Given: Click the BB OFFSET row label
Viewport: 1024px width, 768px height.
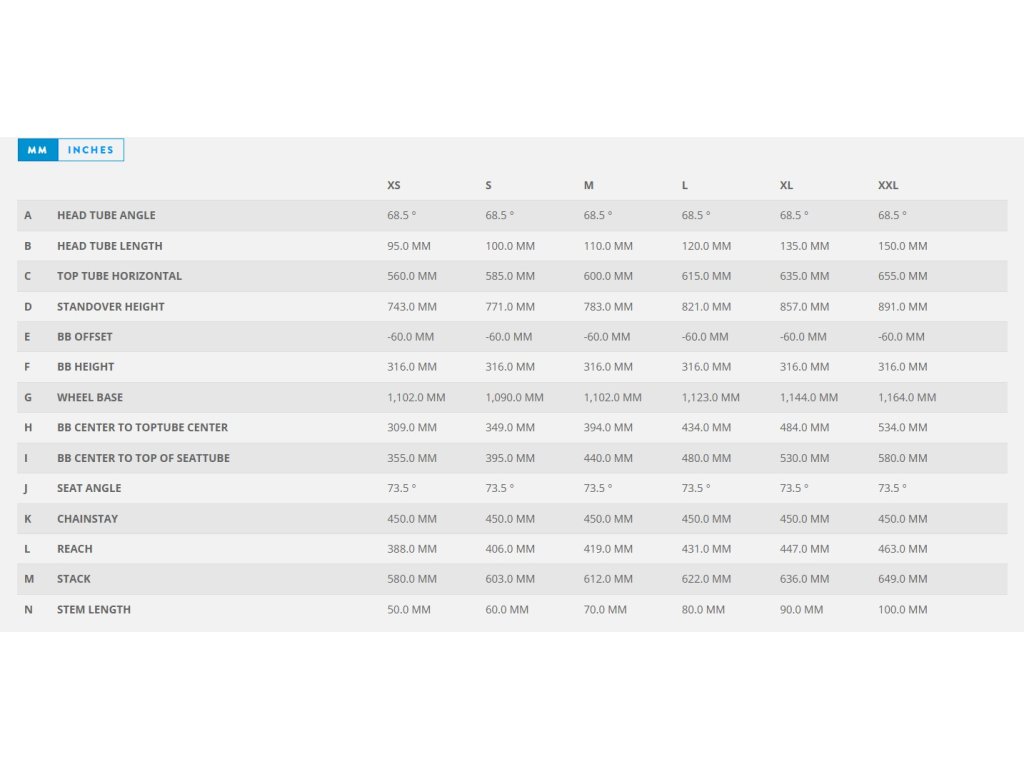Looking at the screenshot, I should [x=85, y=337].
